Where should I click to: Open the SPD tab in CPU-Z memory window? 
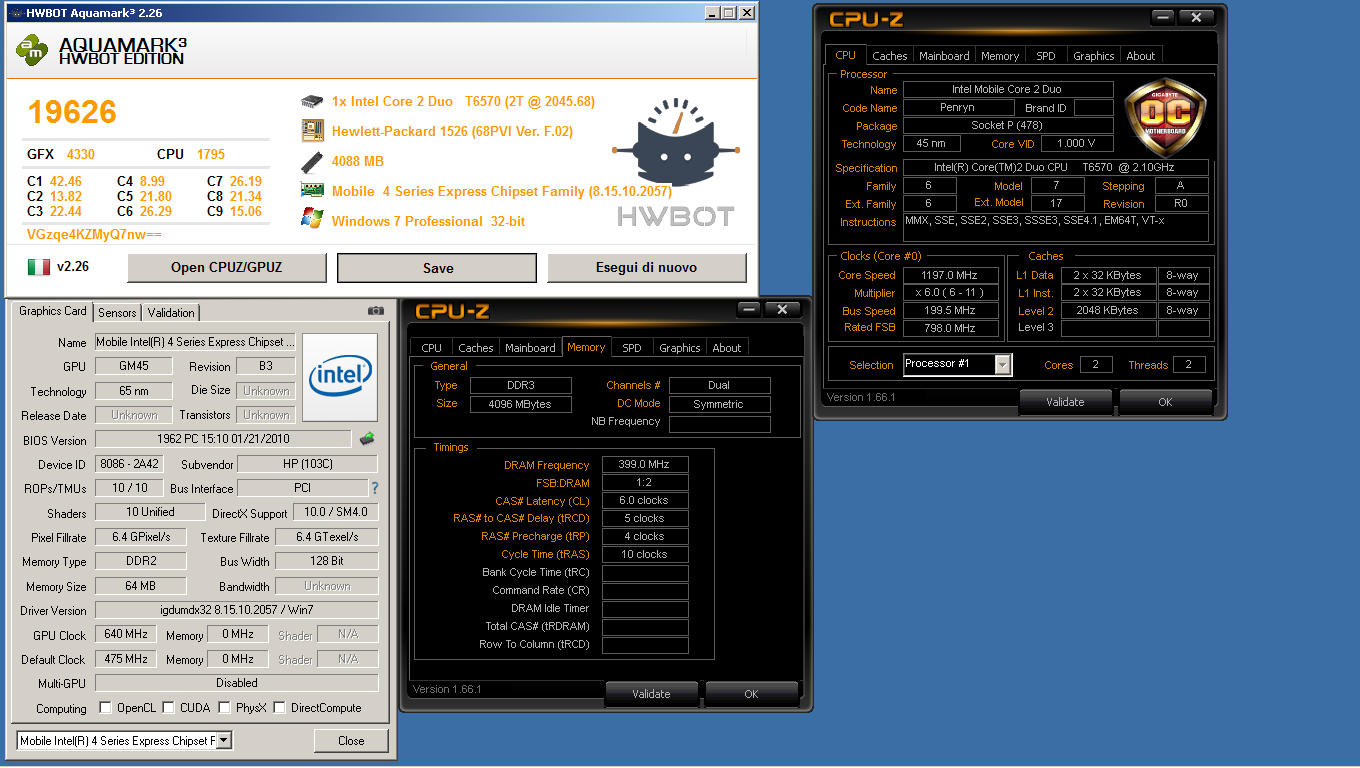(632, 348)
